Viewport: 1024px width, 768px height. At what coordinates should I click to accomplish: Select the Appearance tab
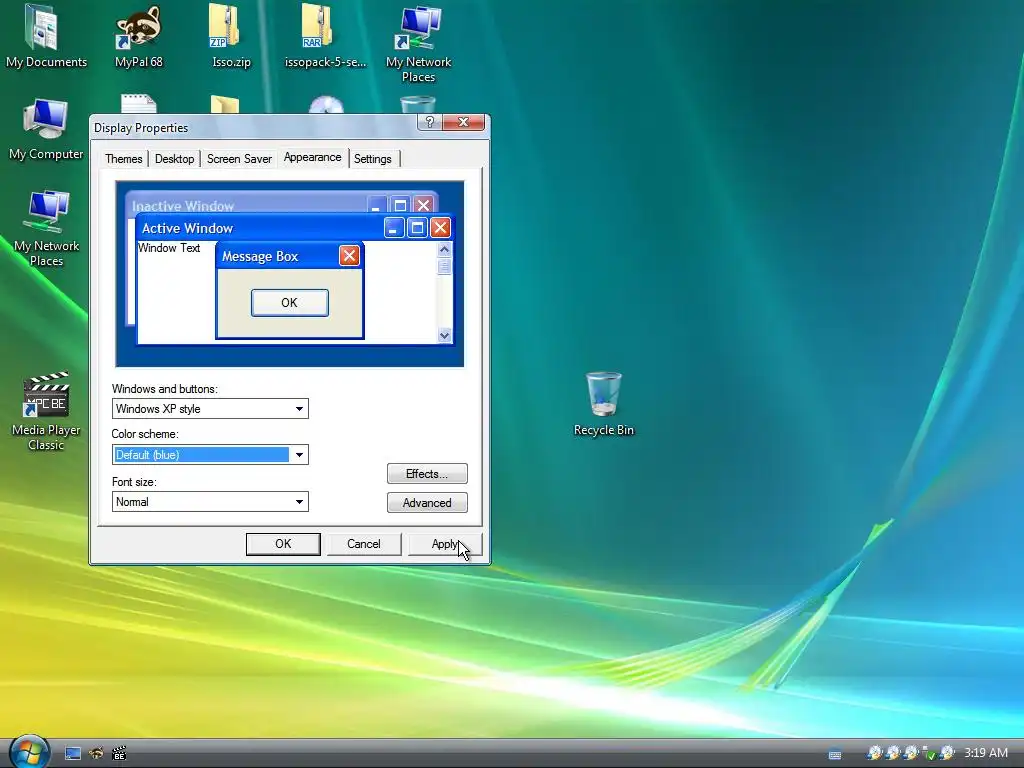[x=312, y=157]
